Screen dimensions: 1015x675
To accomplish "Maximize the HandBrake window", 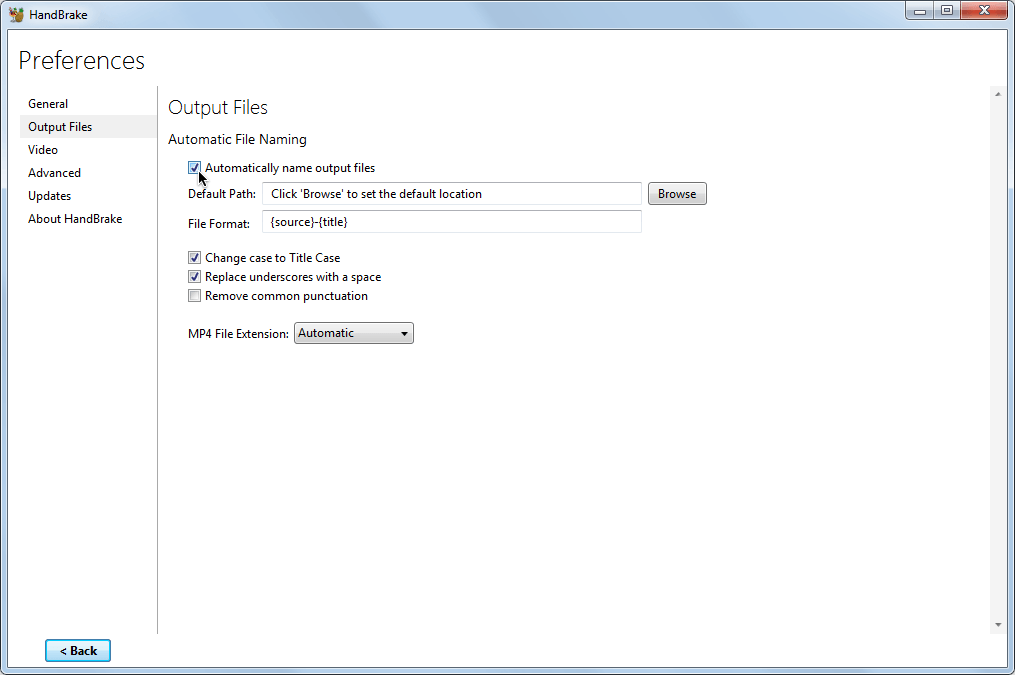I will tap(946, 10).
